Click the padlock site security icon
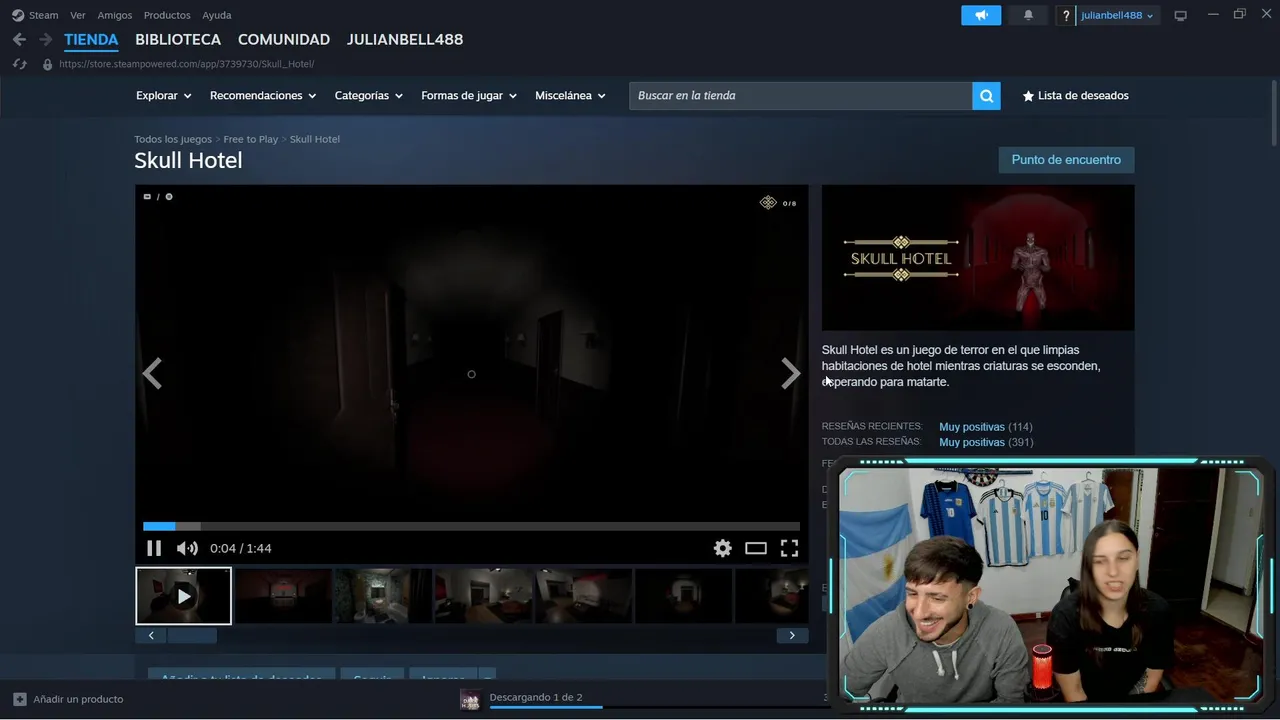 pos(47,64)
